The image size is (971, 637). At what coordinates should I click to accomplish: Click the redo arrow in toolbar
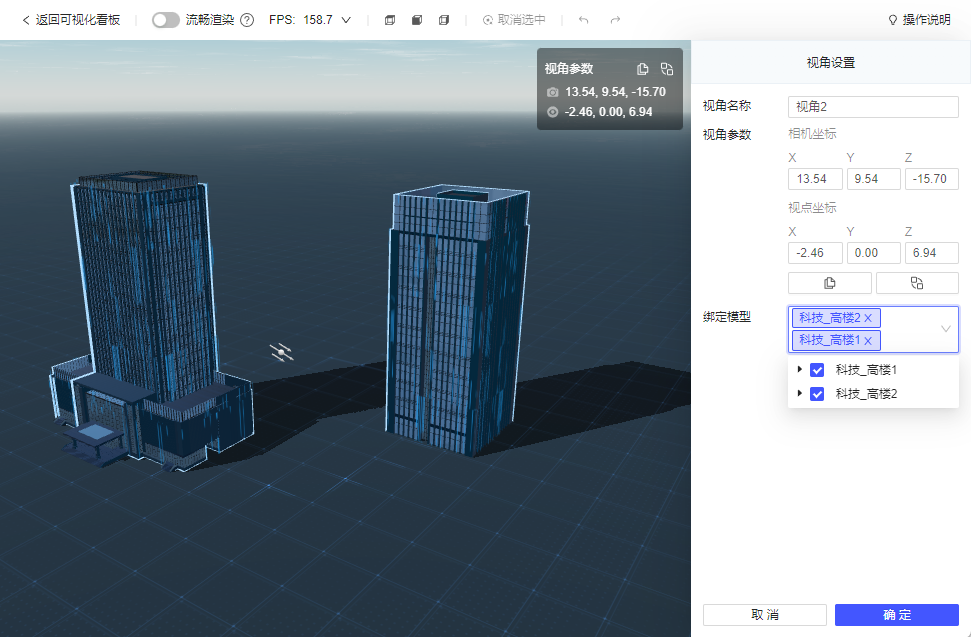pos(615,20)
